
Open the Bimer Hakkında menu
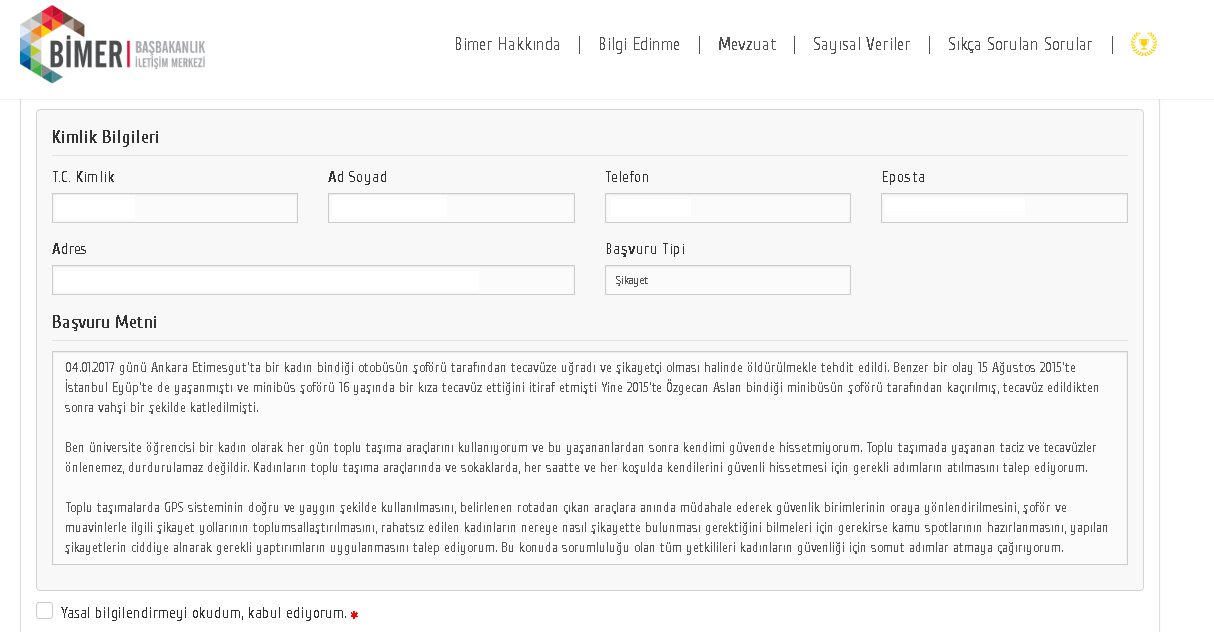pyautogui.click(x=507, y=45)
